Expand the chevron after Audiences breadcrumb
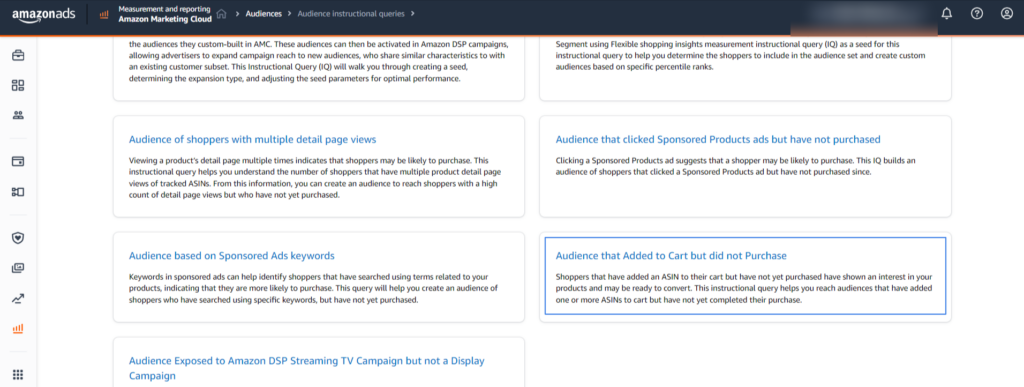 (x=290, y=14)
